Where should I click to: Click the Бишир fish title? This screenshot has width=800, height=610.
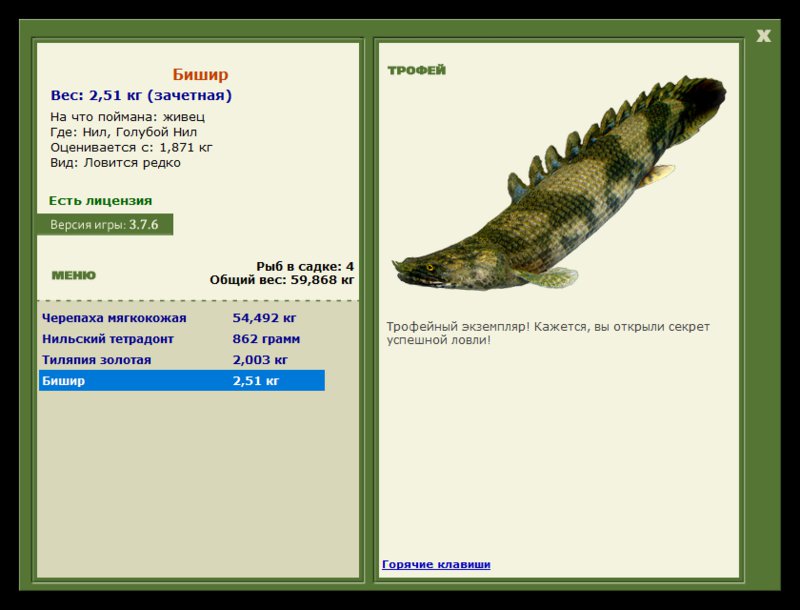coord(200,74)
